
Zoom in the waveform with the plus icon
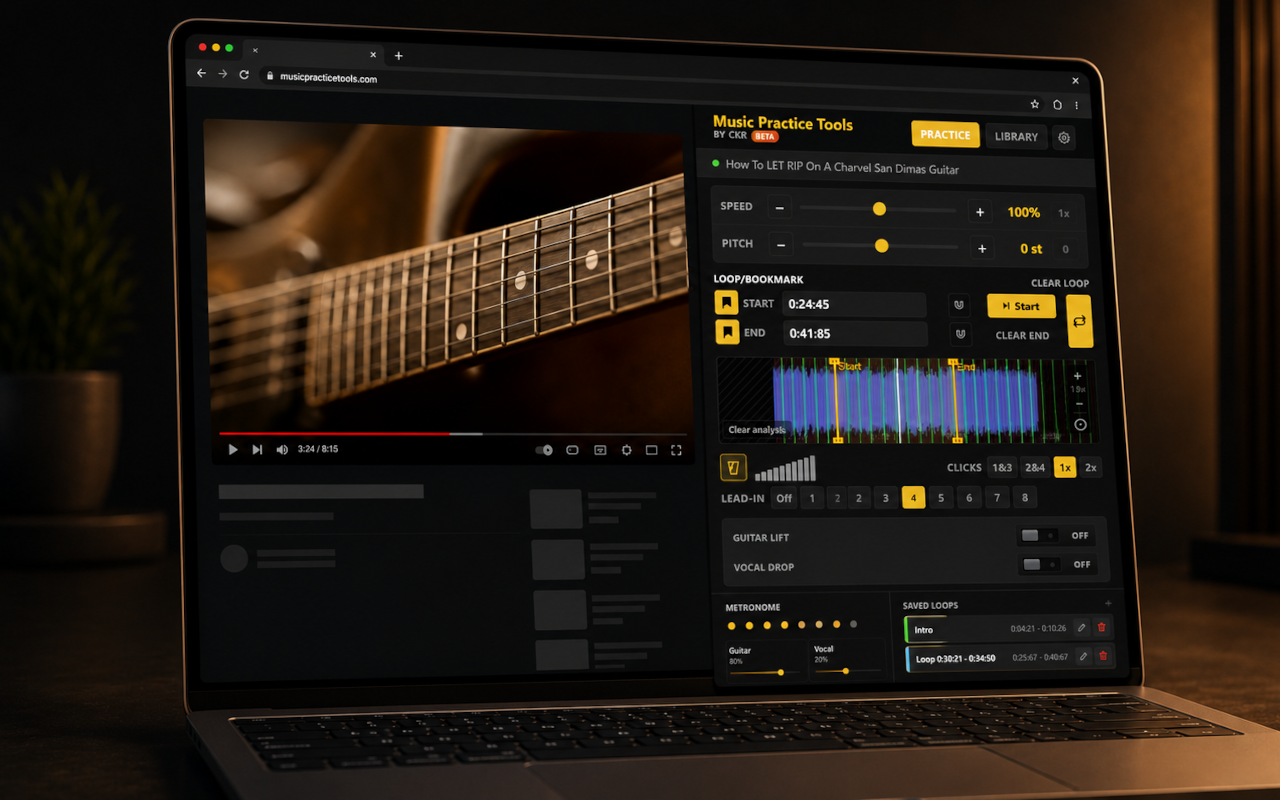point(1077,376)
